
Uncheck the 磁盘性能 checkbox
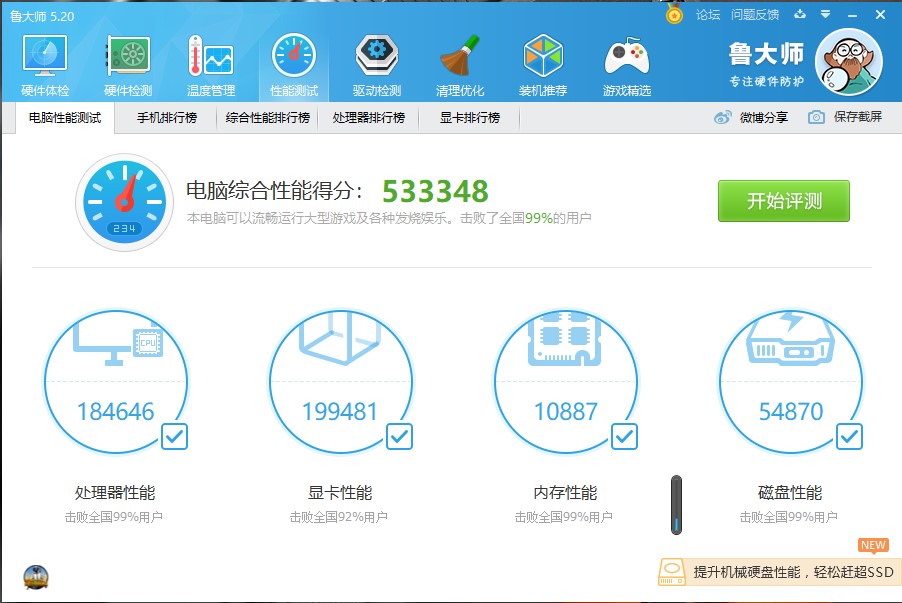click(x=849, y=437)
